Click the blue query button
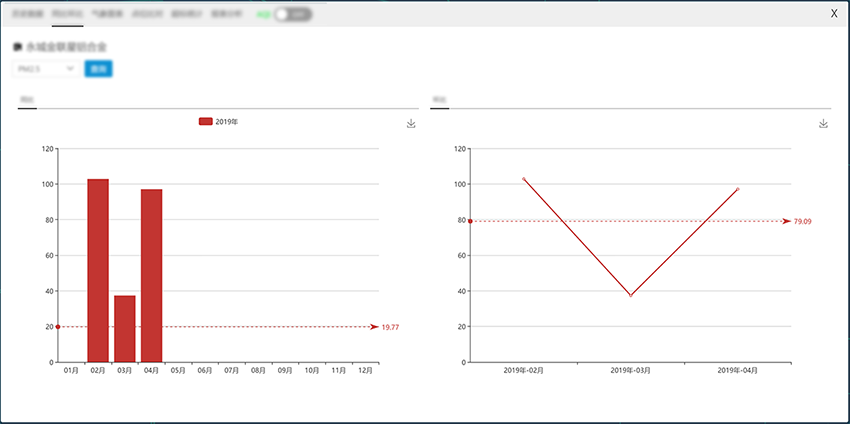This screenshot has height=424, width=850. click(x=98, y=69)
